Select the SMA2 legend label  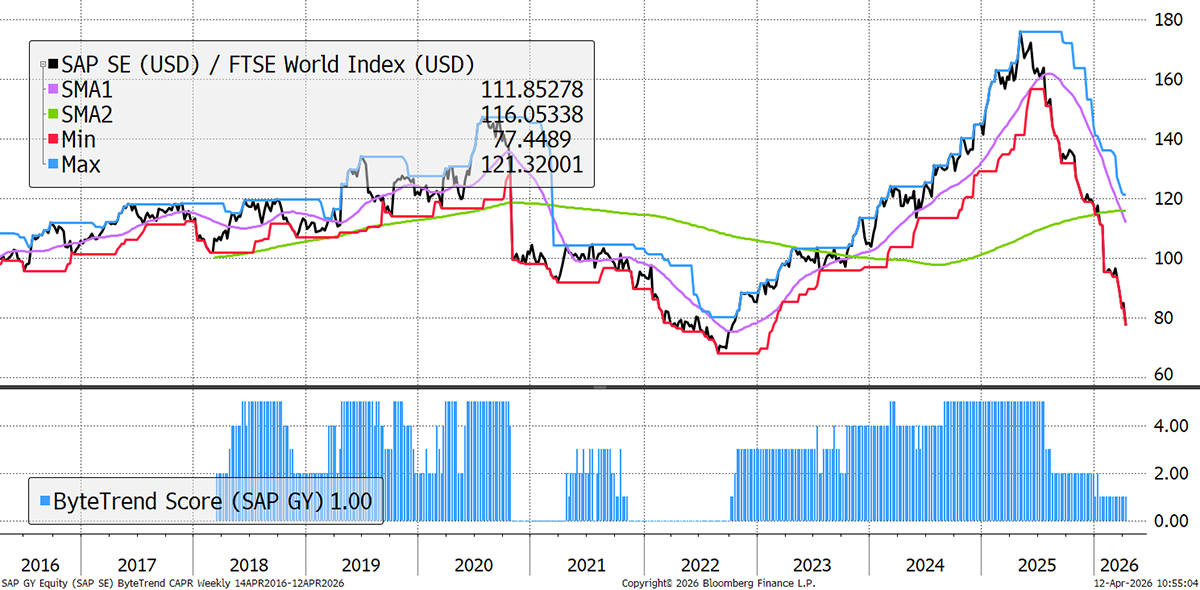(x=88, y=115)
